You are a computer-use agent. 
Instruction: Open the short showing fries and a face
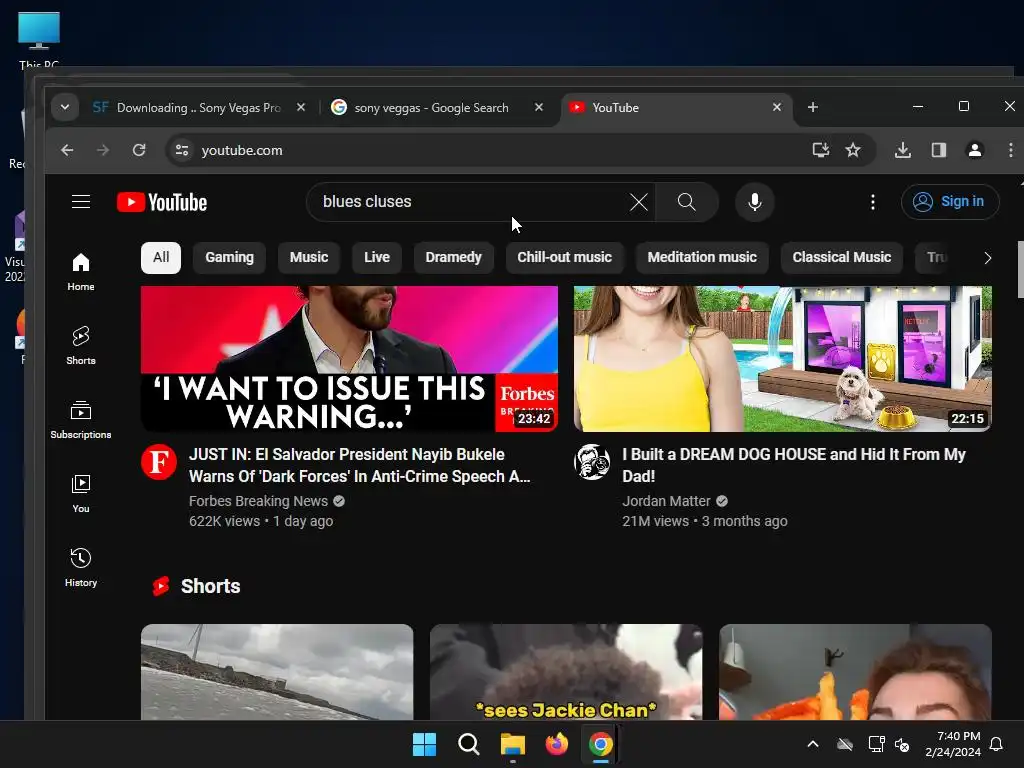point(856,672)
